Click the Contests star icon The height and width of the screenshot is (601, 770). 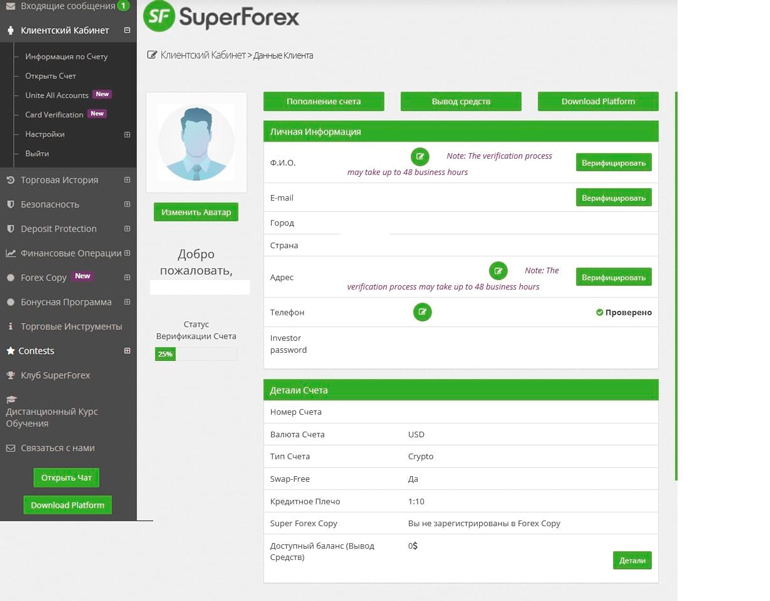(10, 351)
